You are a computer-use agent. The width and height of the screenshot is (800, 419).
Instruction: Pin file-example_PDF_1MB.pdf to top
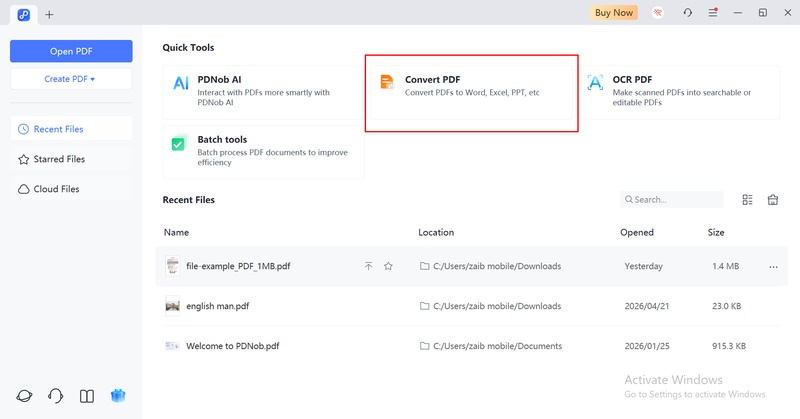pos(368,266)
